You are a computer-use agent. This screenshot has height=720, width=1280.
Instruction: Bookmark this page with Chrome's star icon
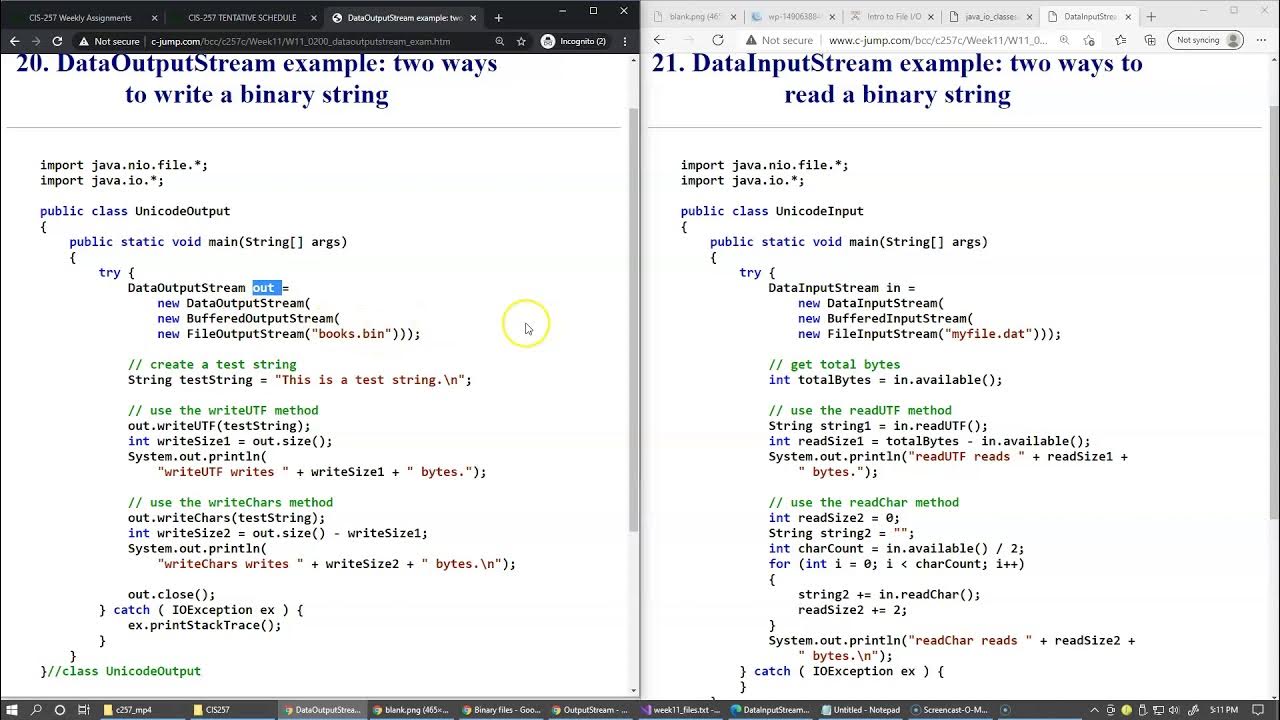pos(521,41)
